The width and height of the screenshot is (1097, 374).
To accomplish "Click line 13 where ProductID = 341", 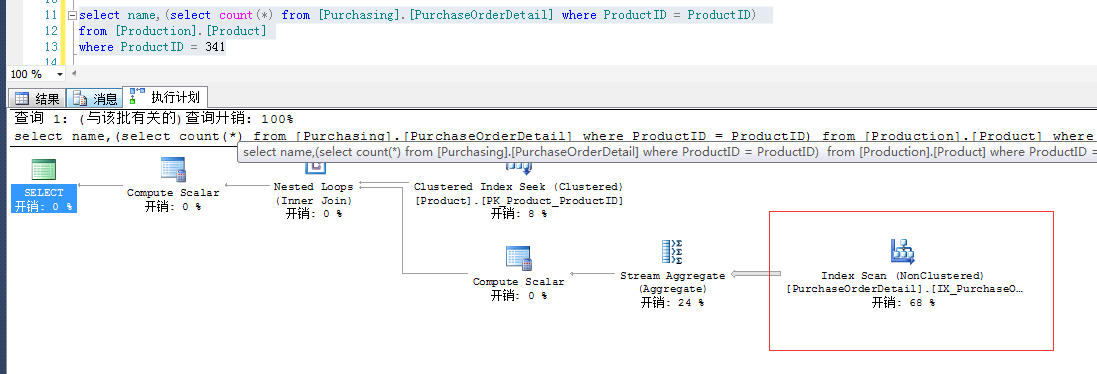I will tap(152, 47).
